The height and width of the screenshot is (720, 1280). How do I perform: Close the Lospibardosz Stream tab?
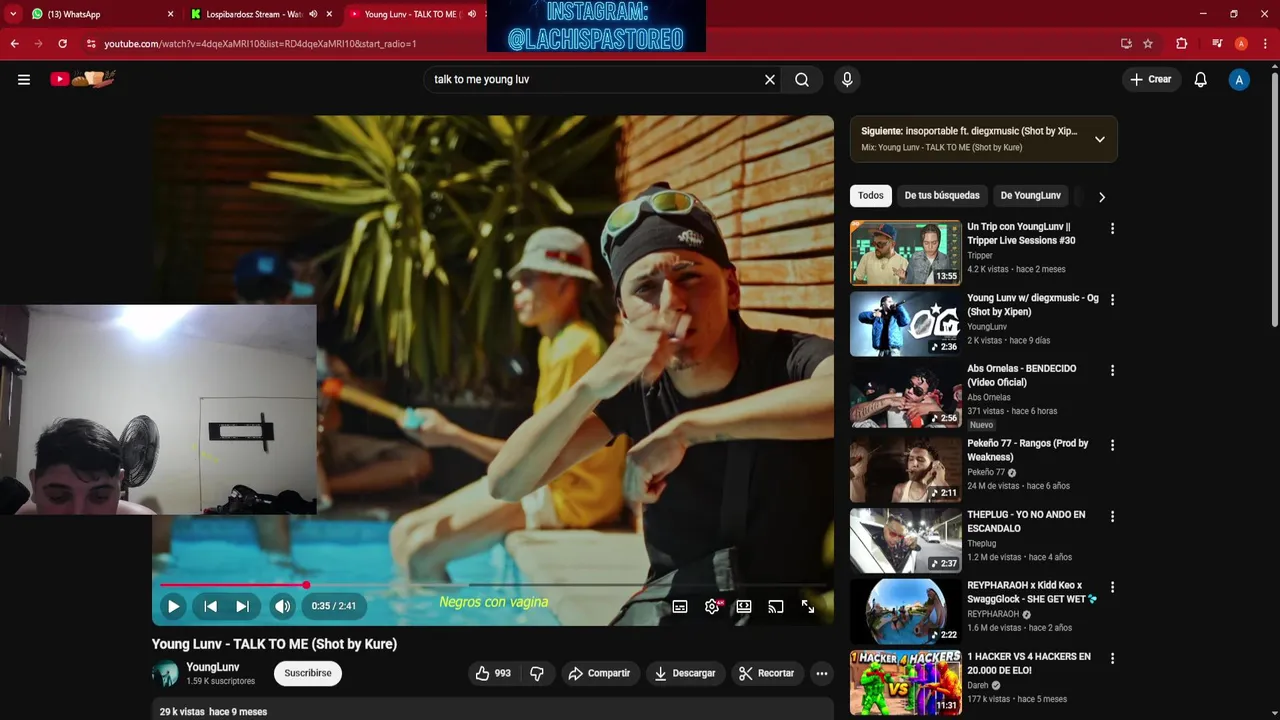tap(329, 14)
